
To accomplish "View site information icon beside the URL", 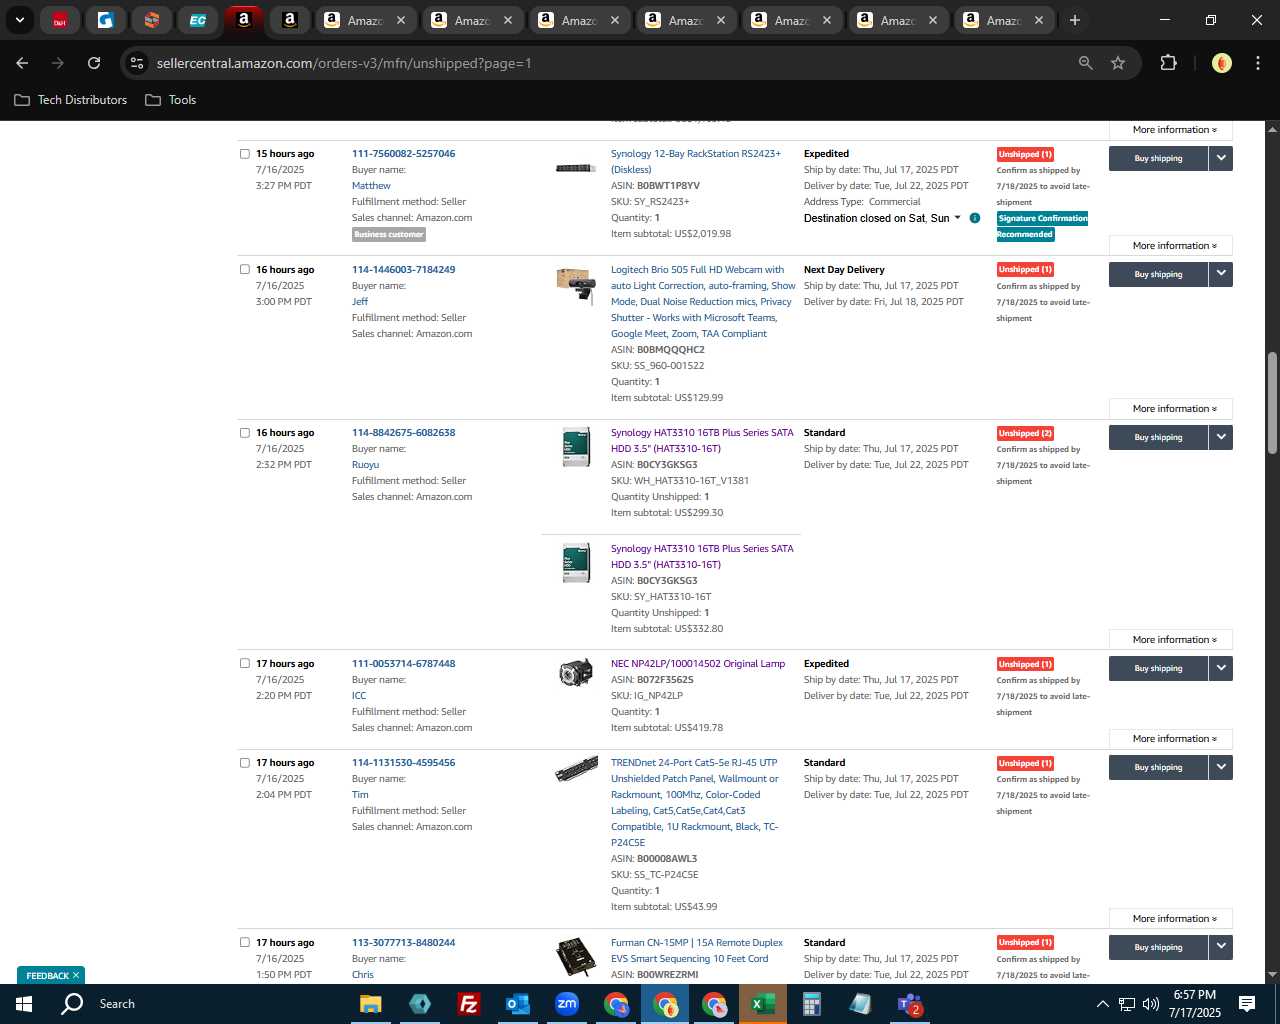I will click(137, 63).
